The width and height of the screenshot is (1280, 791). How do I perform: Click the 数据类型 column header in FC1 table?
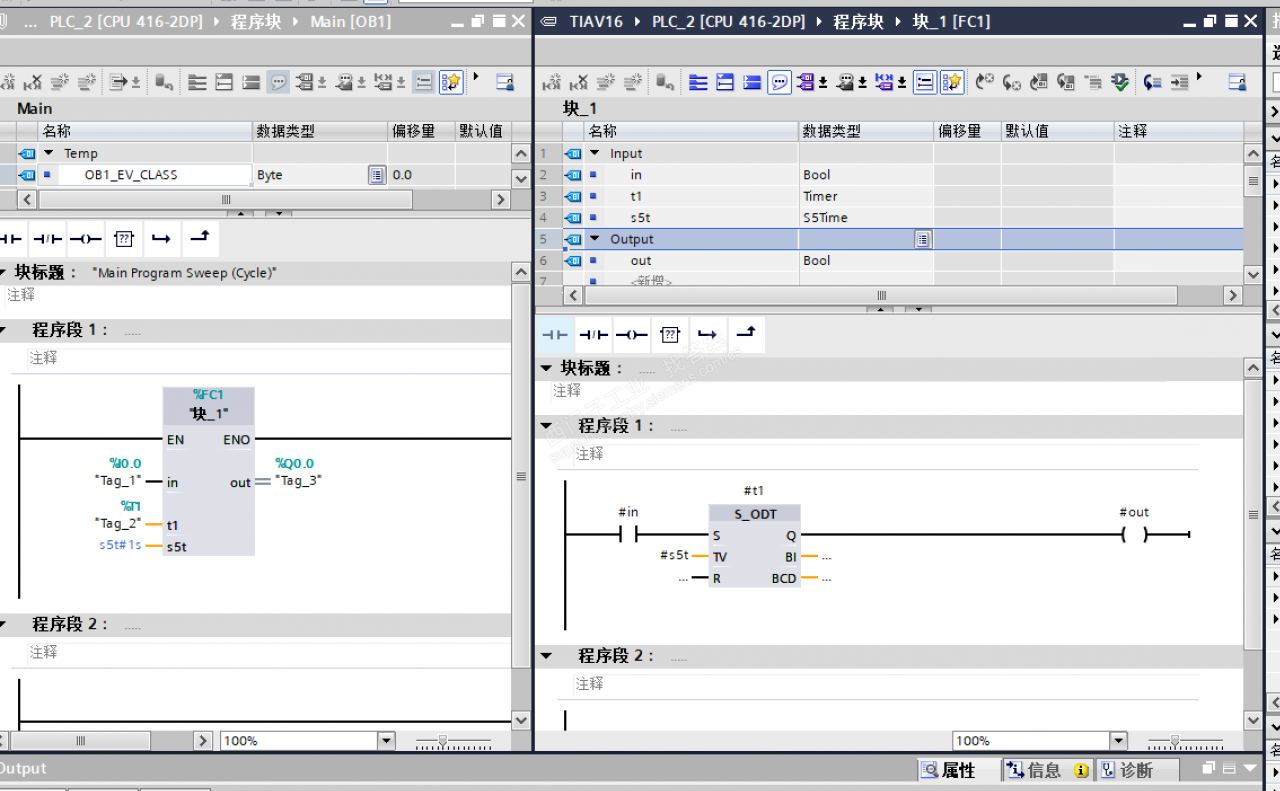(865, 131)
